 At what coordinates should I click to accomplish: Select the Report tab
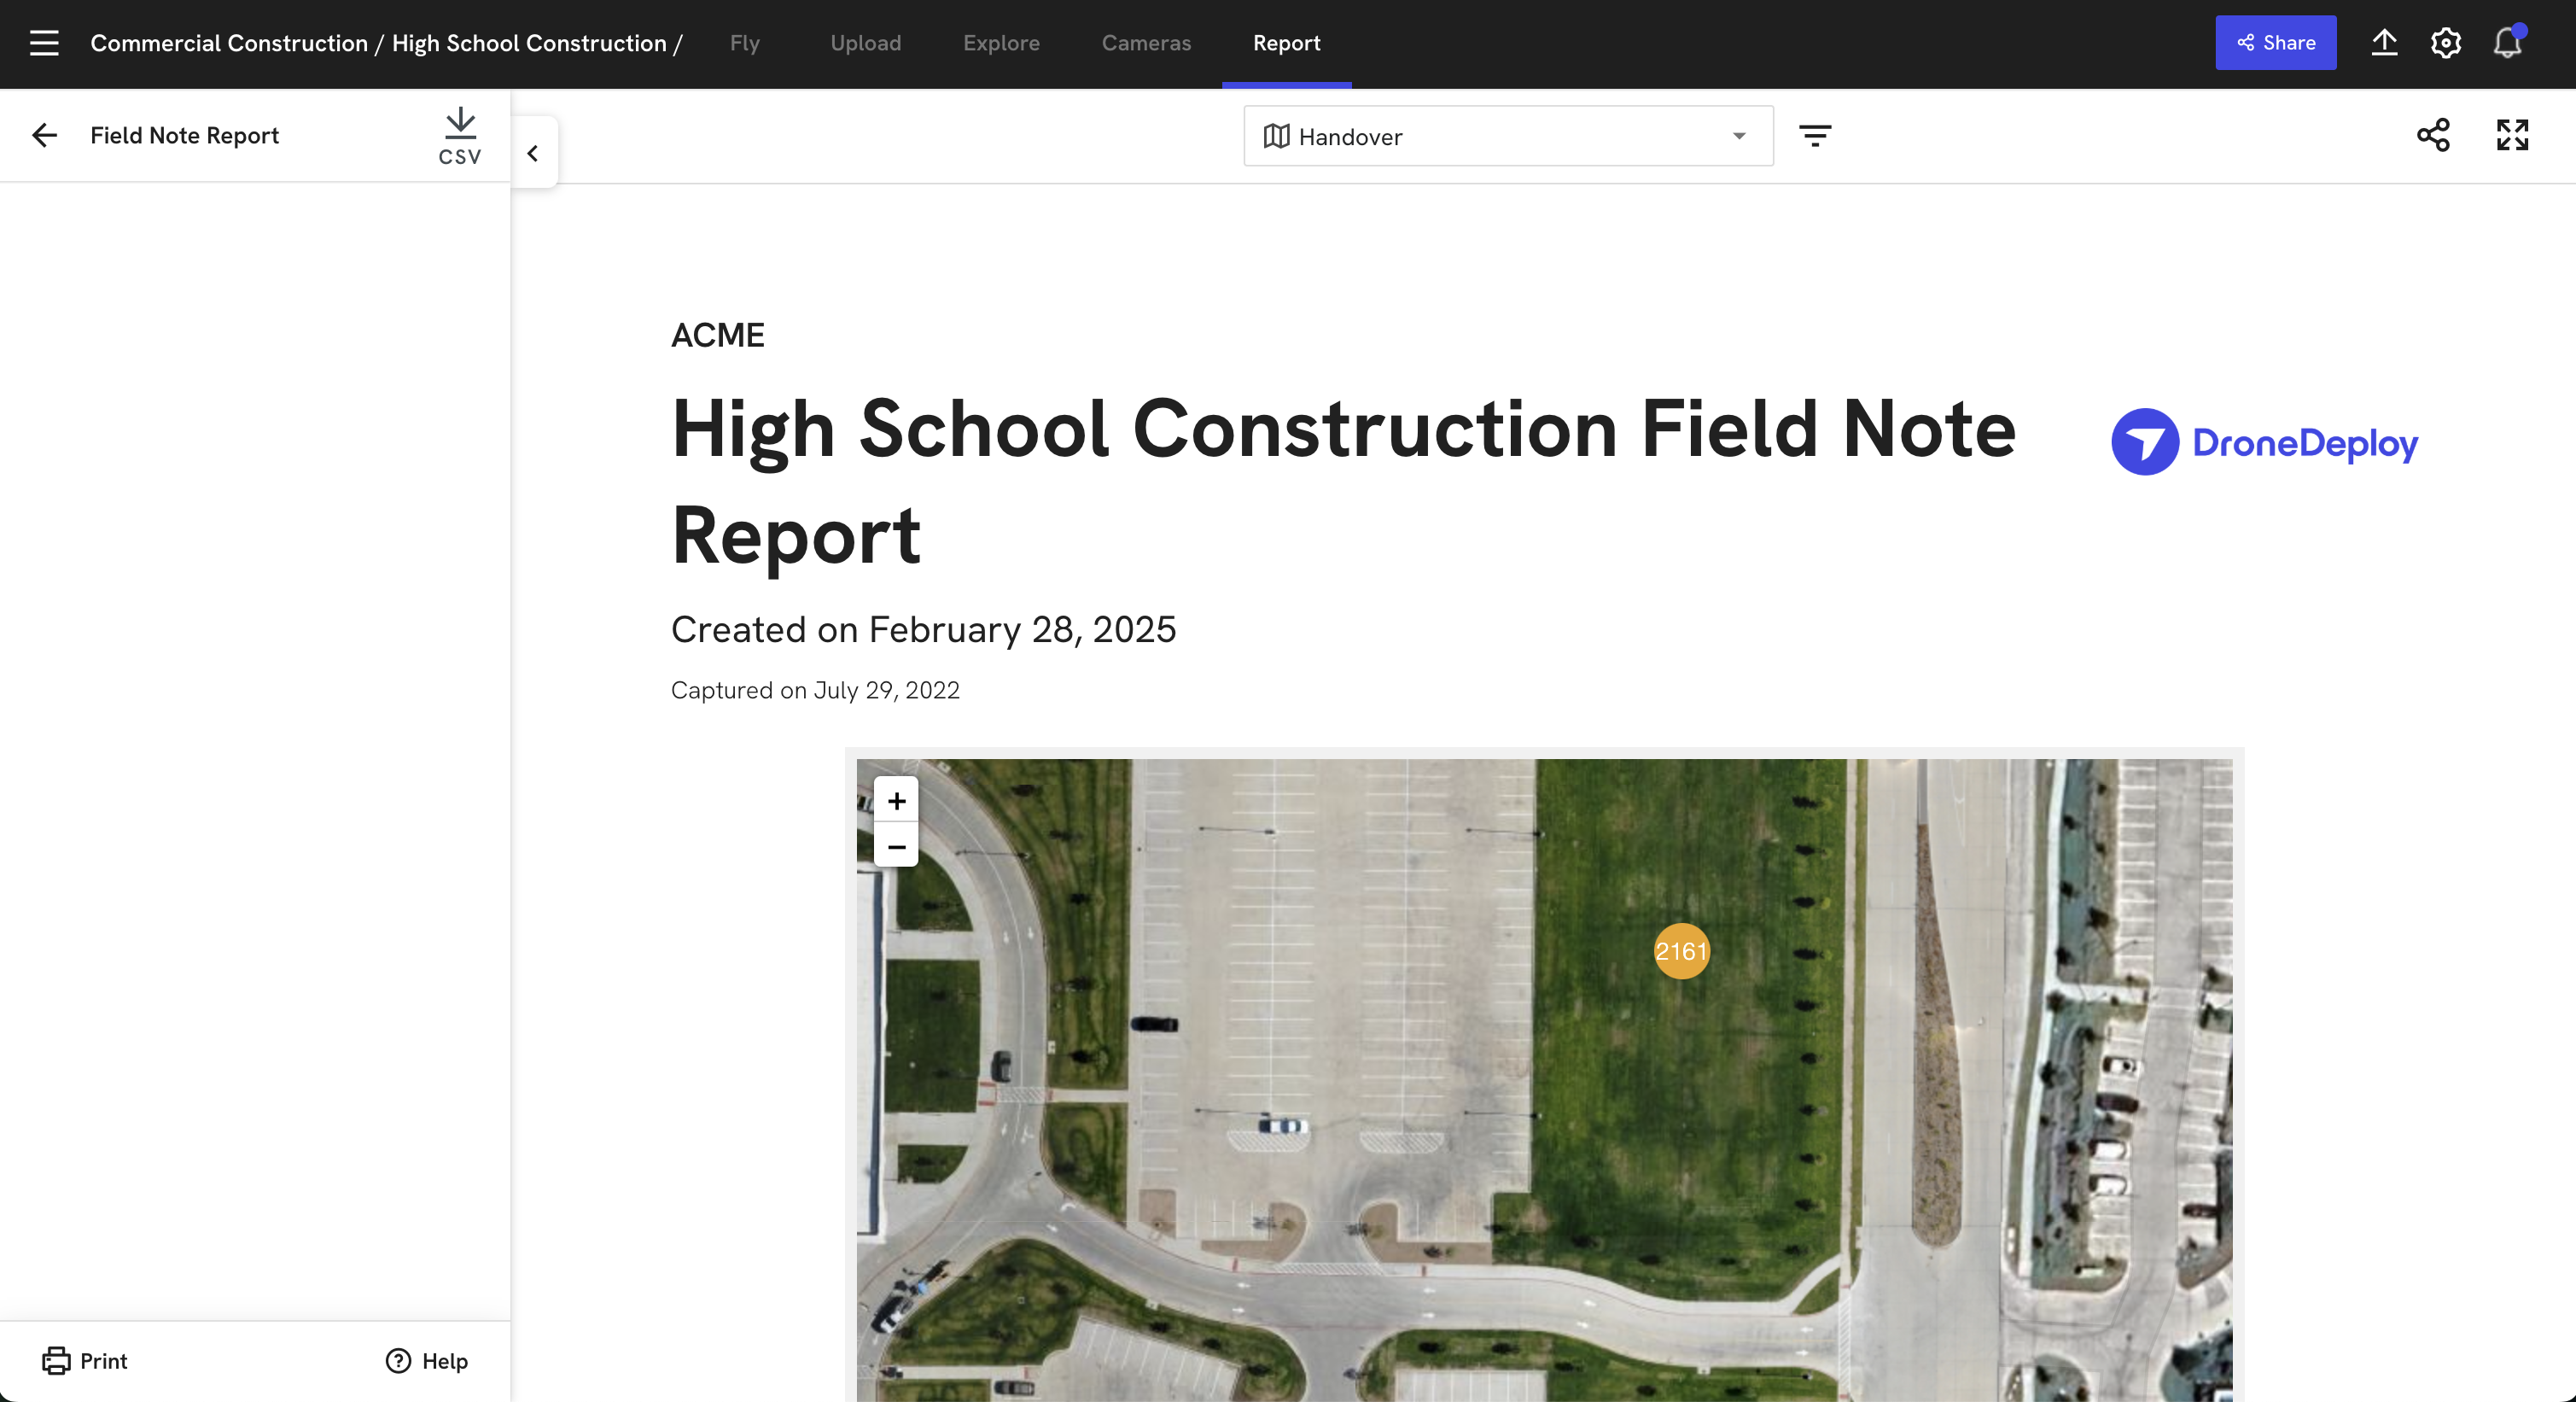tap(1287, 43)
